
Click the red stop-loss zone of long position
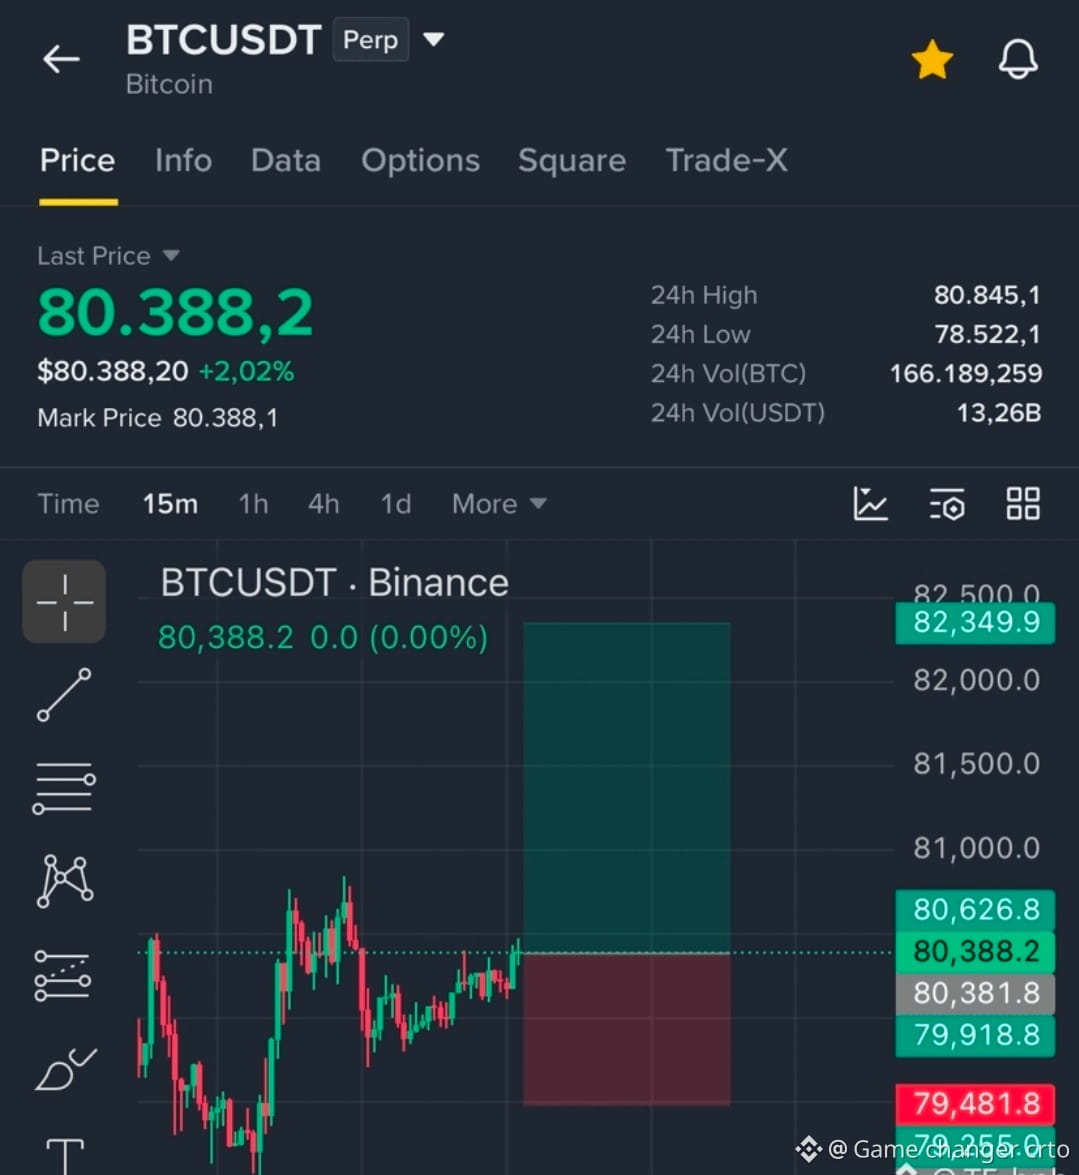626,1029
